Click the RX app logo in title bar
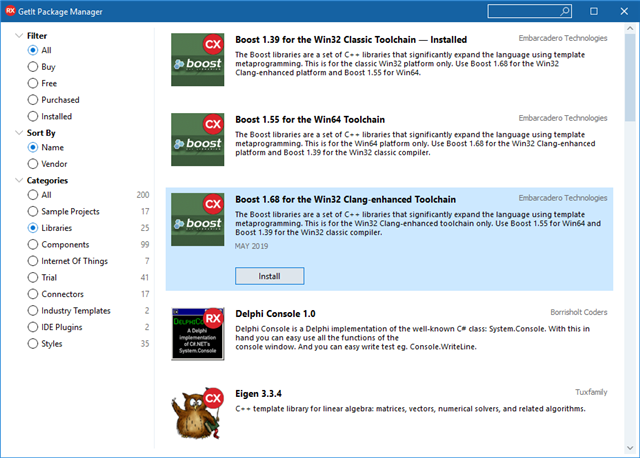640x458 pixels. coord(10,11)
